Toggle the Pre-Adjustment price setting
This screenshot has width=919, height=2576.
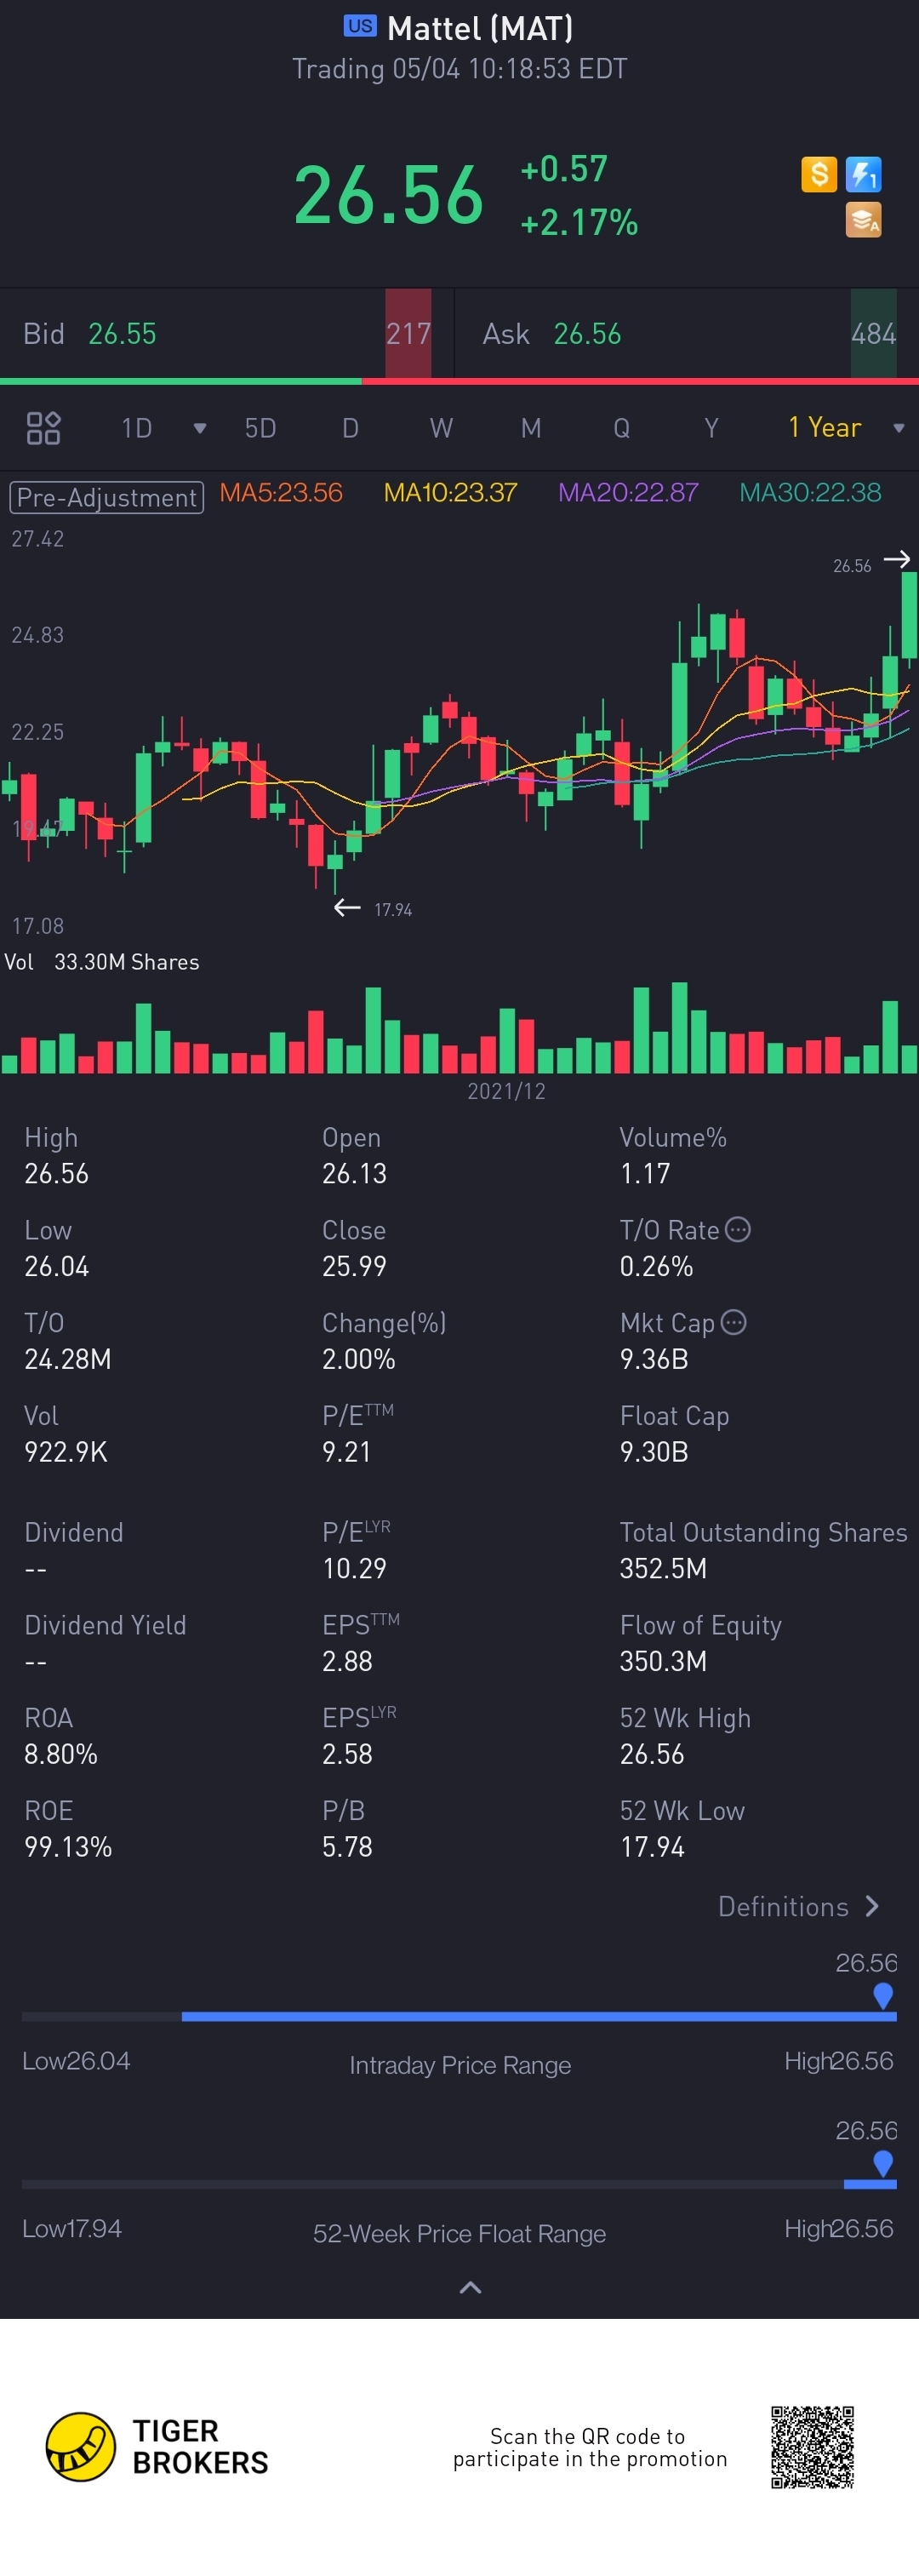tap(106, 497)
